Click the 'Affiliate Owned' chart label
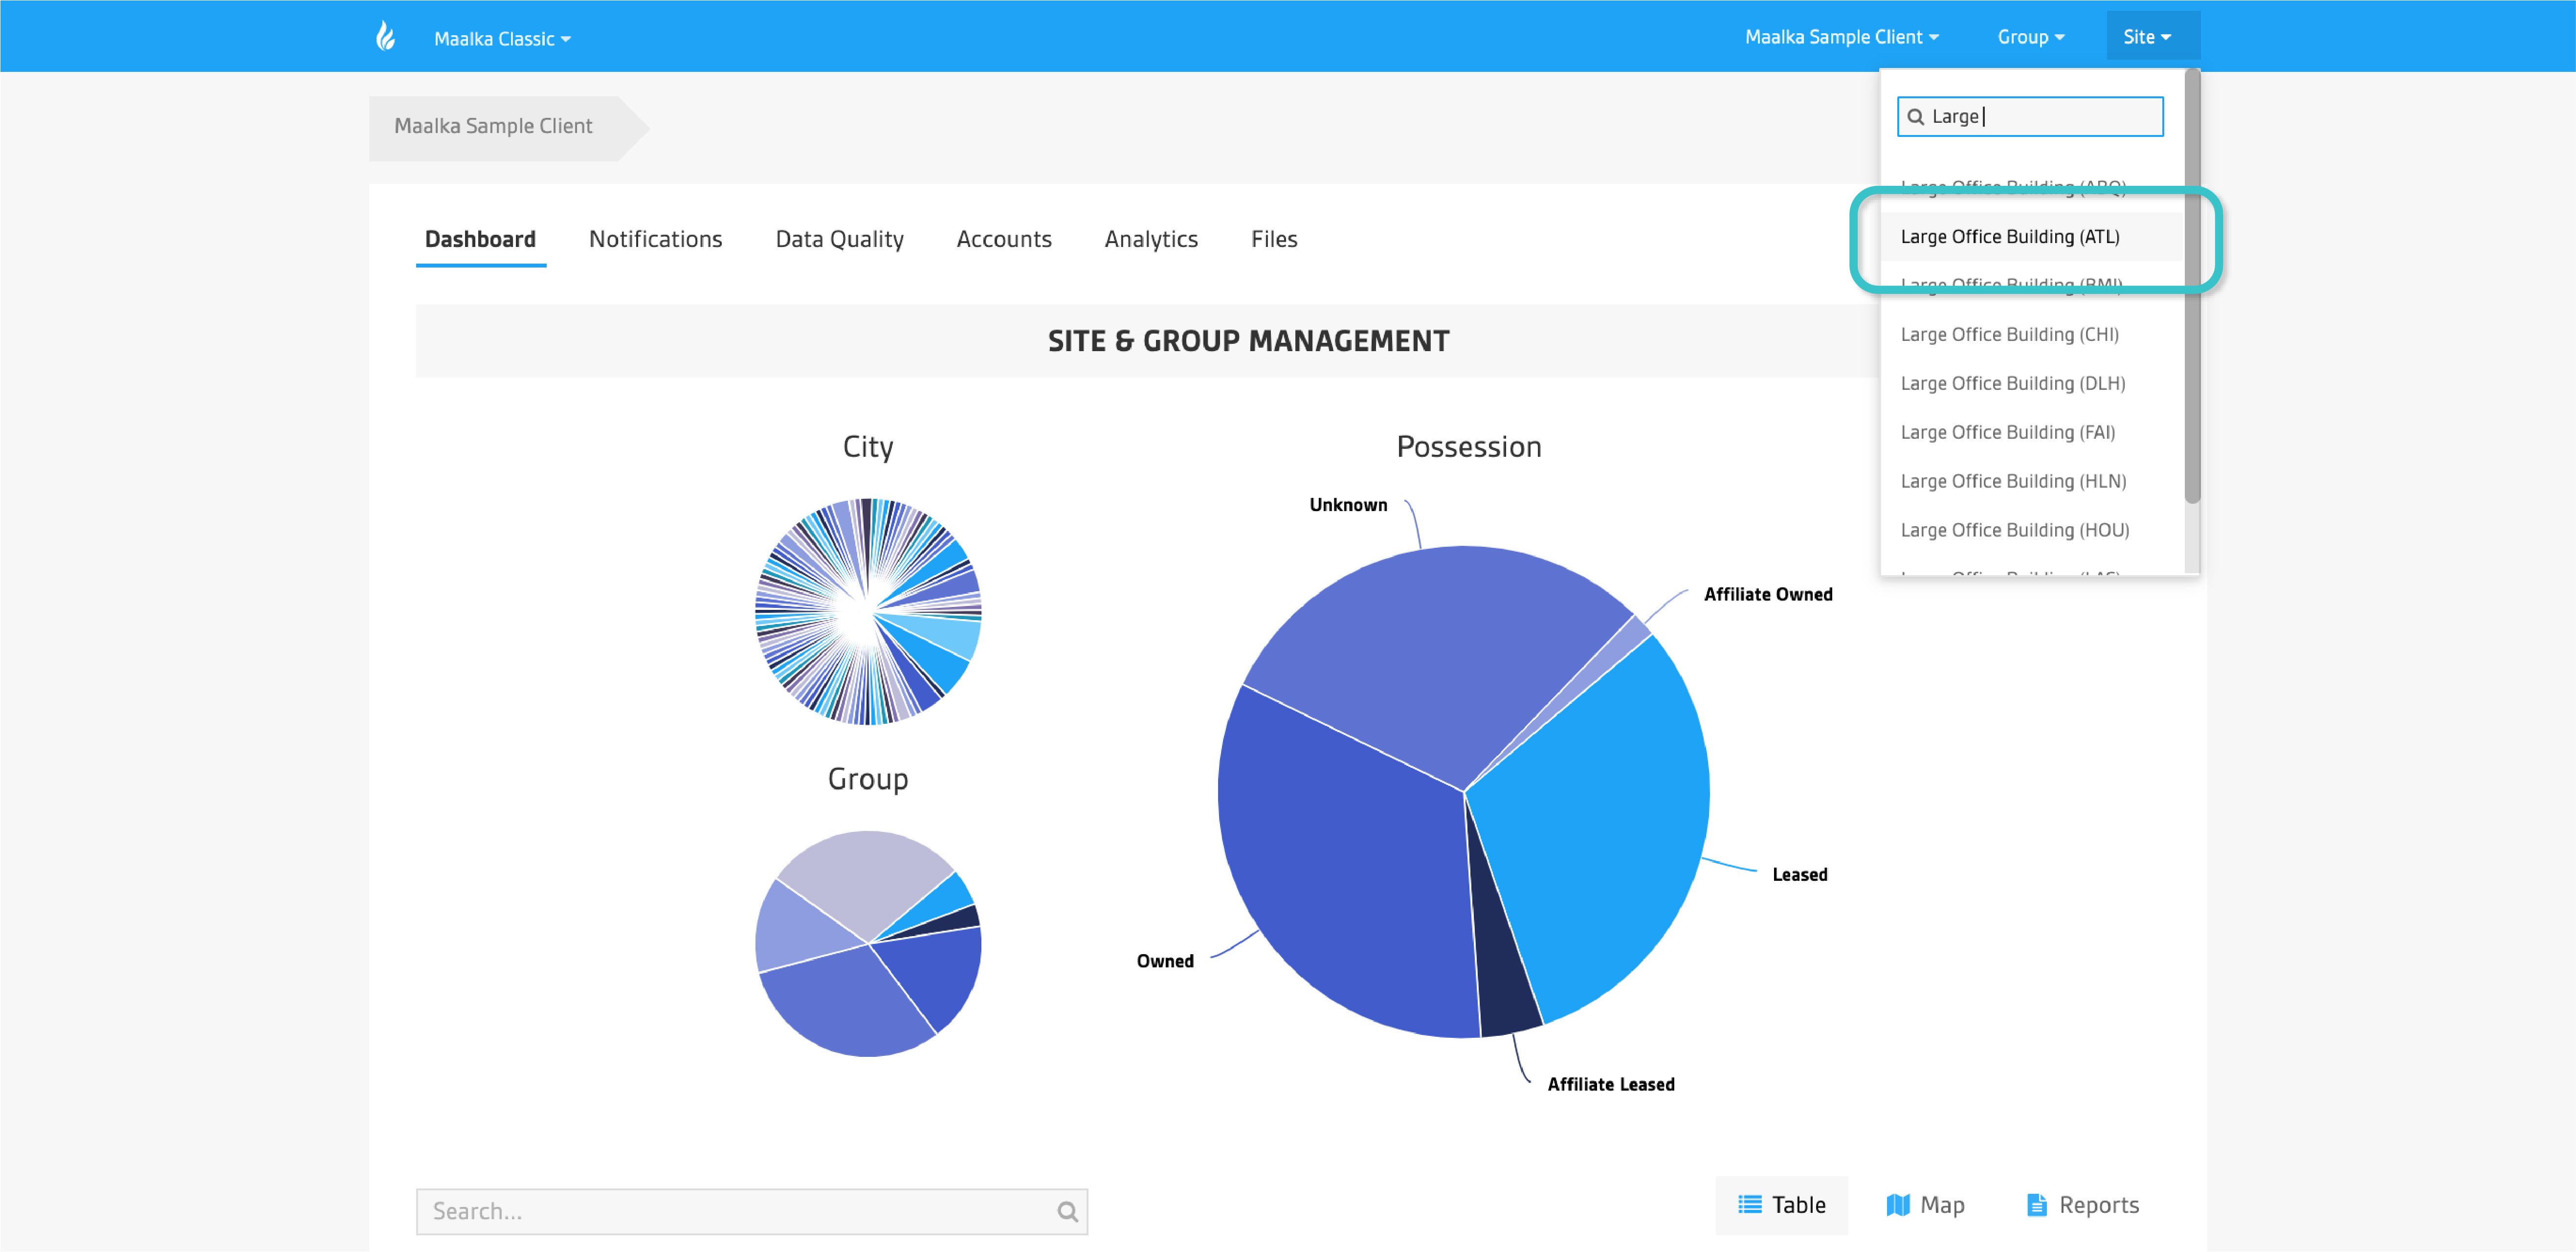The height and width of the screenshot is (1252, 2576). [1768, 594]
